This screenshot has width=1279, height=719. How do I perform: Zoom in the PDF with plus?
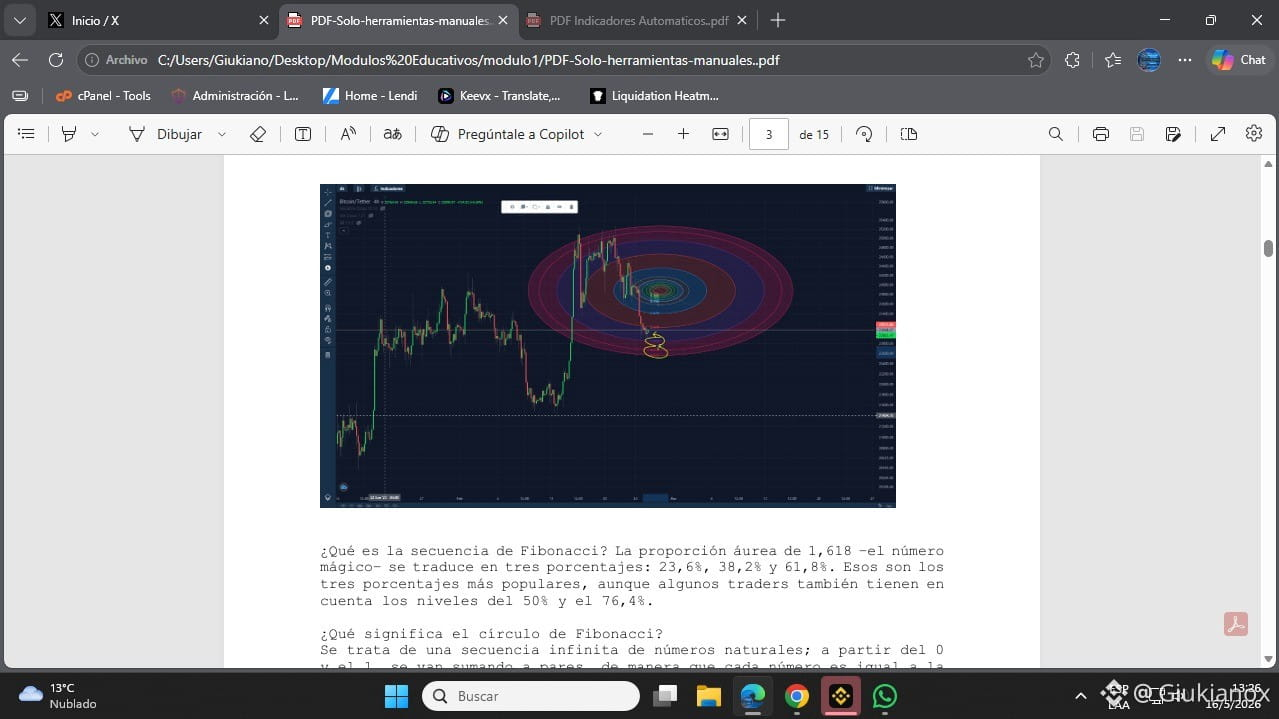click(x=684, y=134)
